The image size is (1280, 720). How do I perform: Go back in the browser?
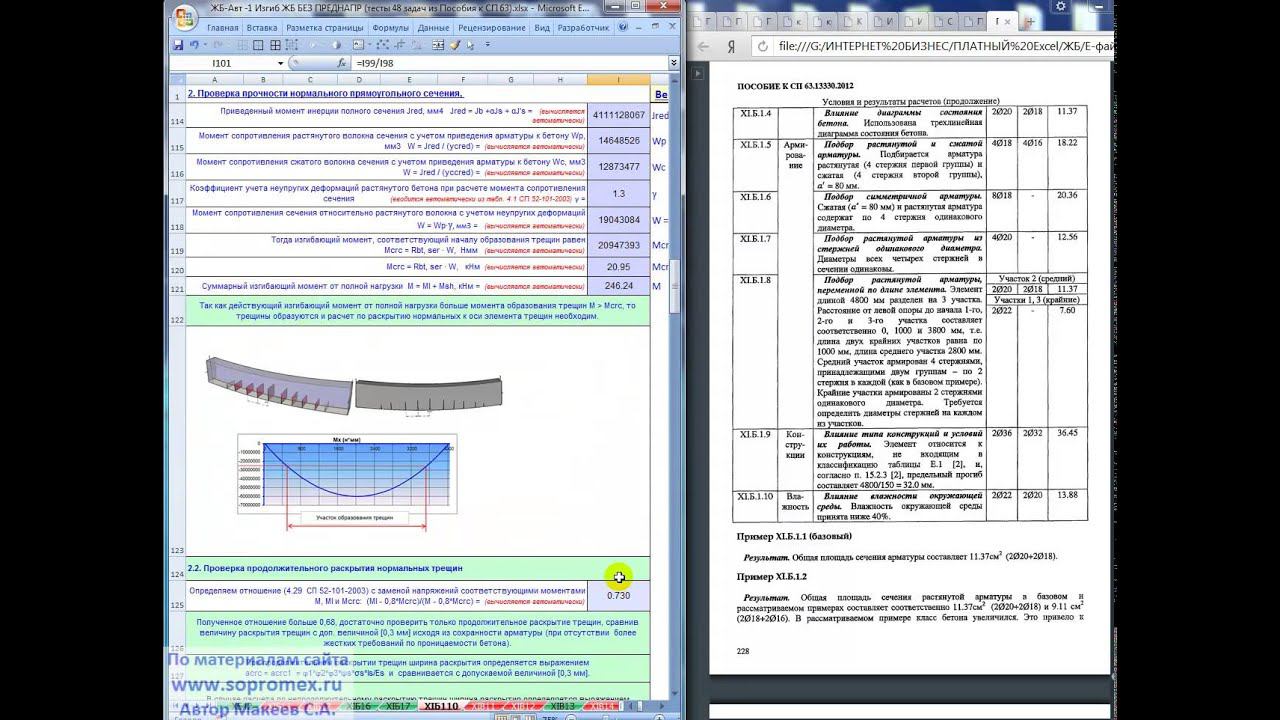click(x=704, y=46)
